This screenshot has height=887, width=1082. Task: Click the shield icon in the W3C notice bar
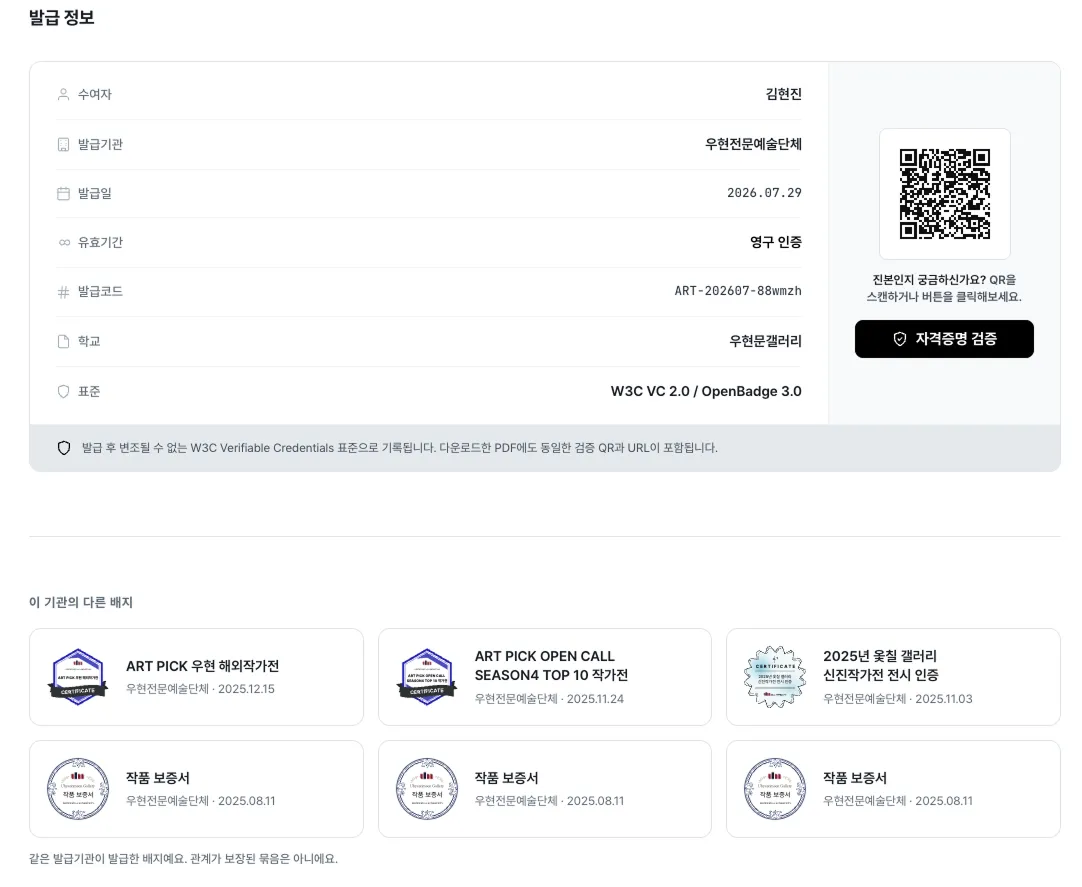pyautogui.click(x=64, y=448)
